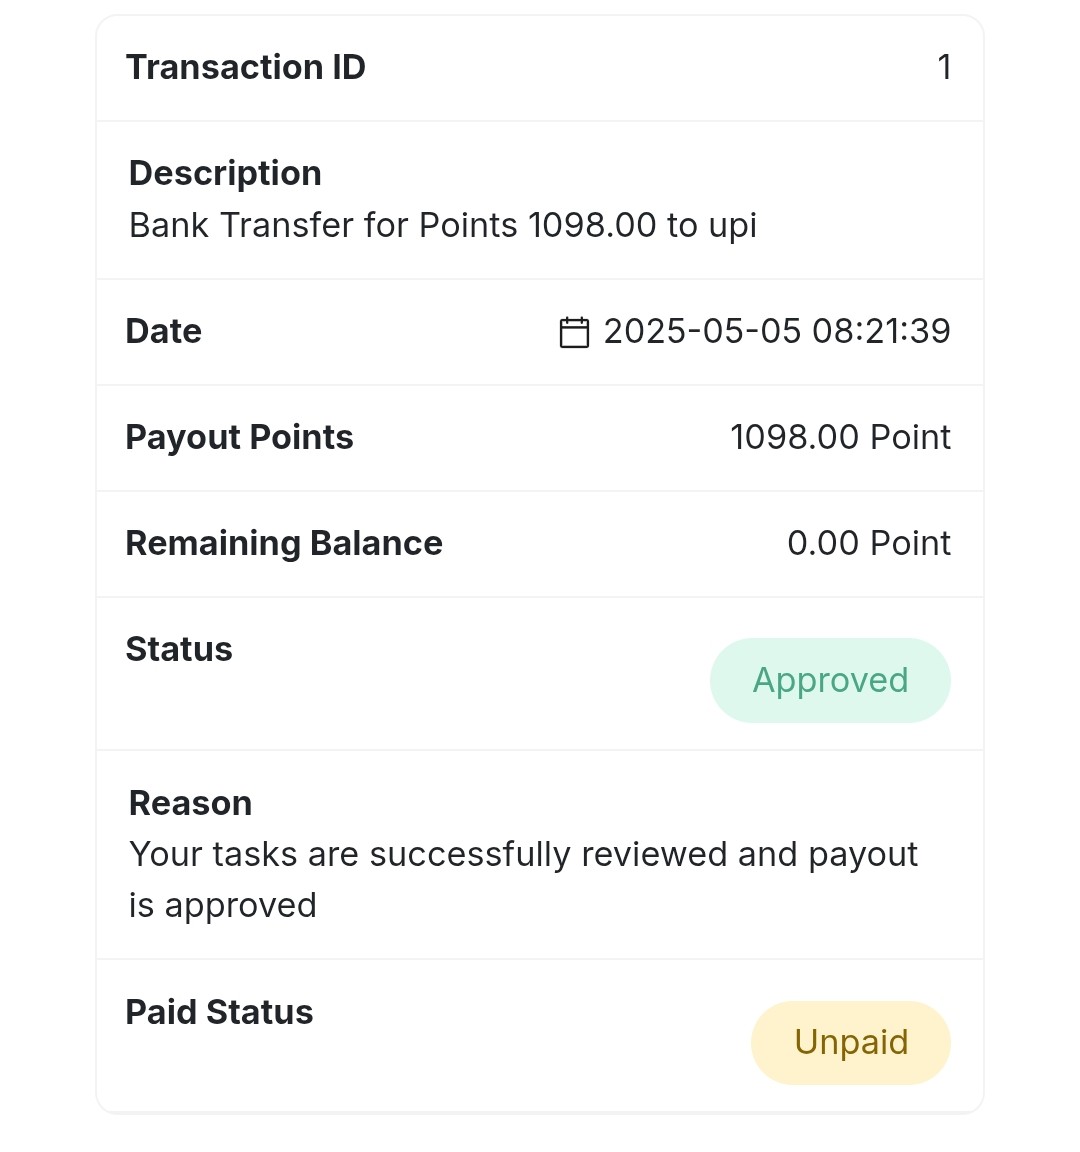Click the transaction ID value 1
1080x1152 pixels.
coord(944,68)
